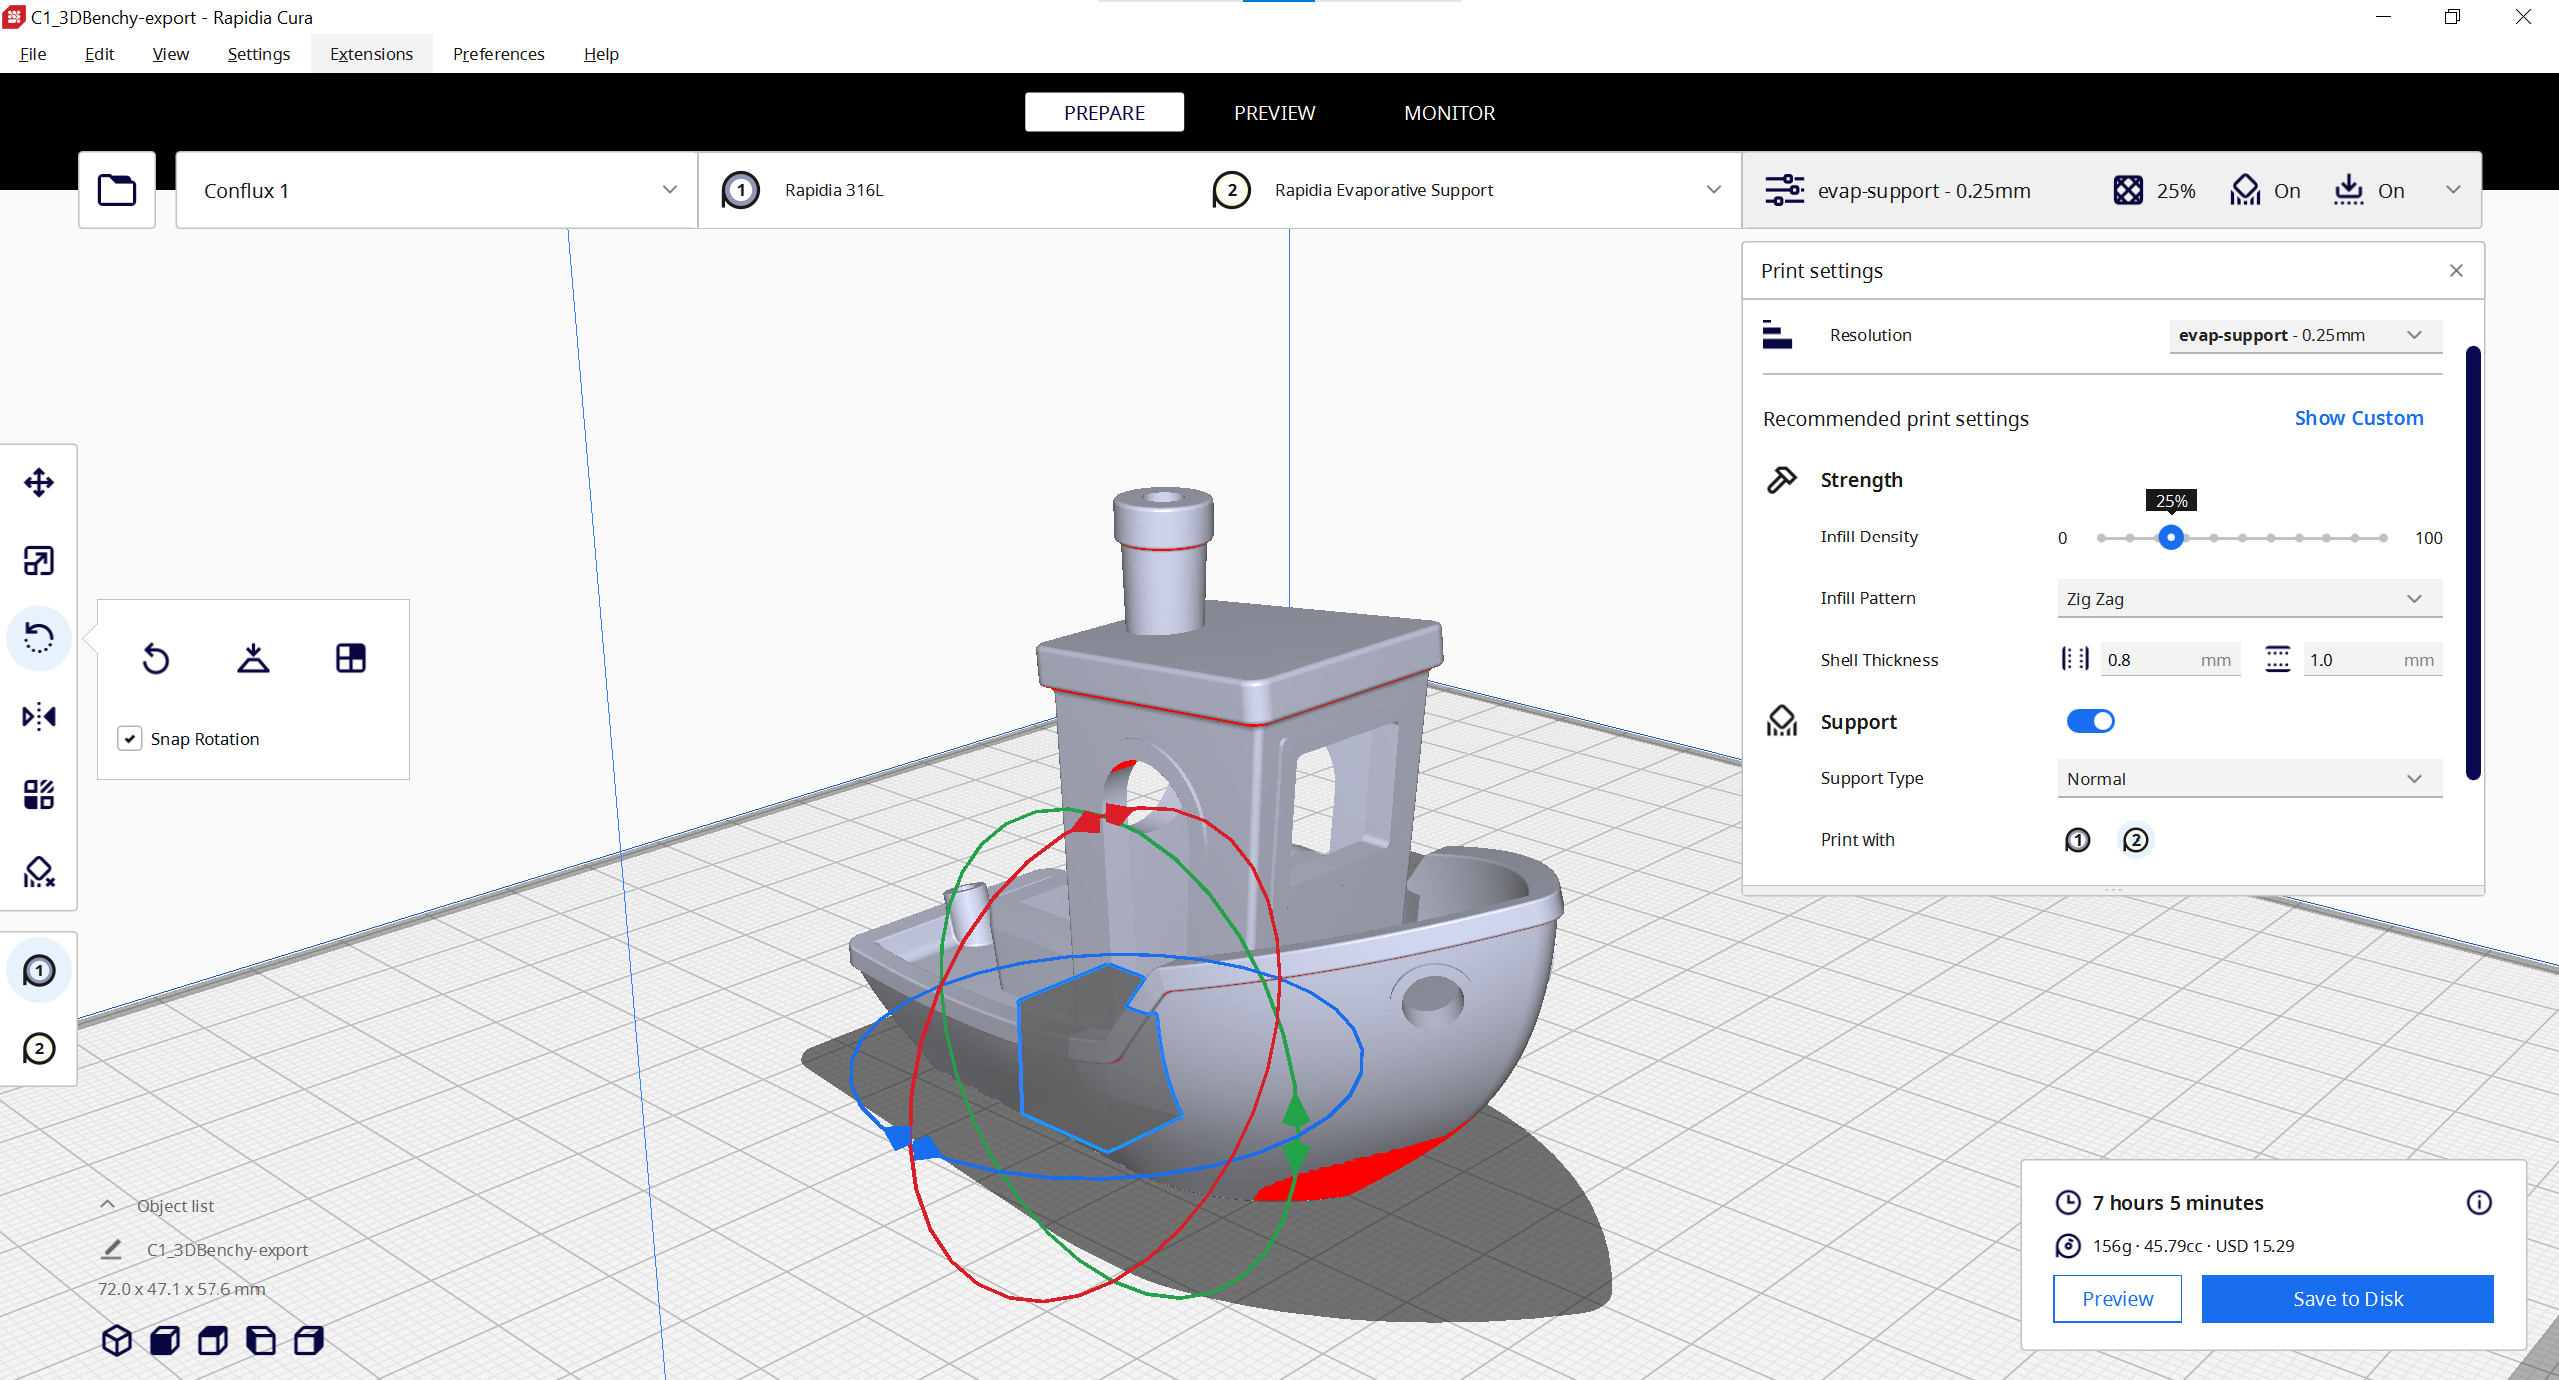This screenshot has height=1380, width=2559.
Task: Click the Show Custom link
Action: pyautogui.click(x=2358, y=418)
